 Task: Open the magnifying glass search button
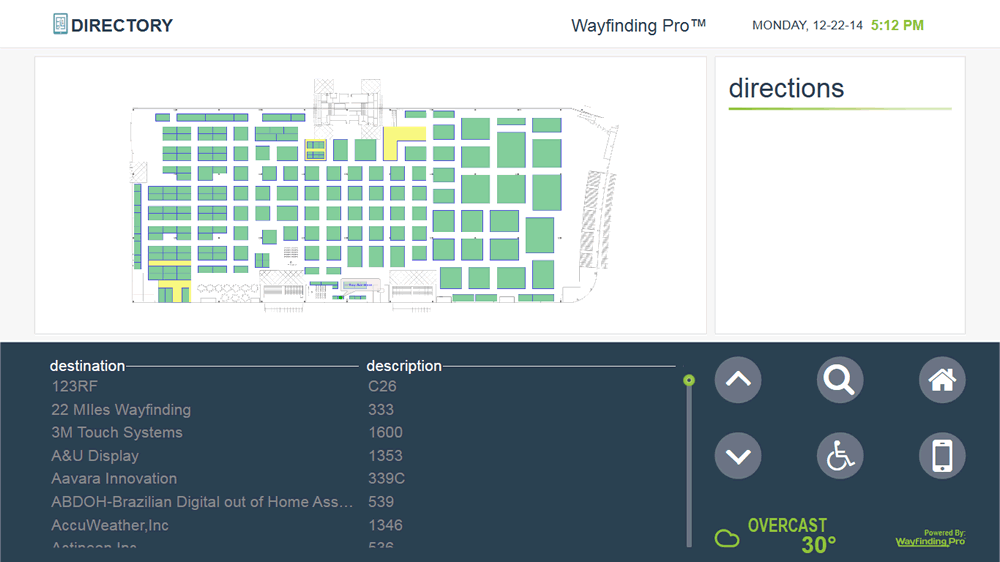click(840, 380)
